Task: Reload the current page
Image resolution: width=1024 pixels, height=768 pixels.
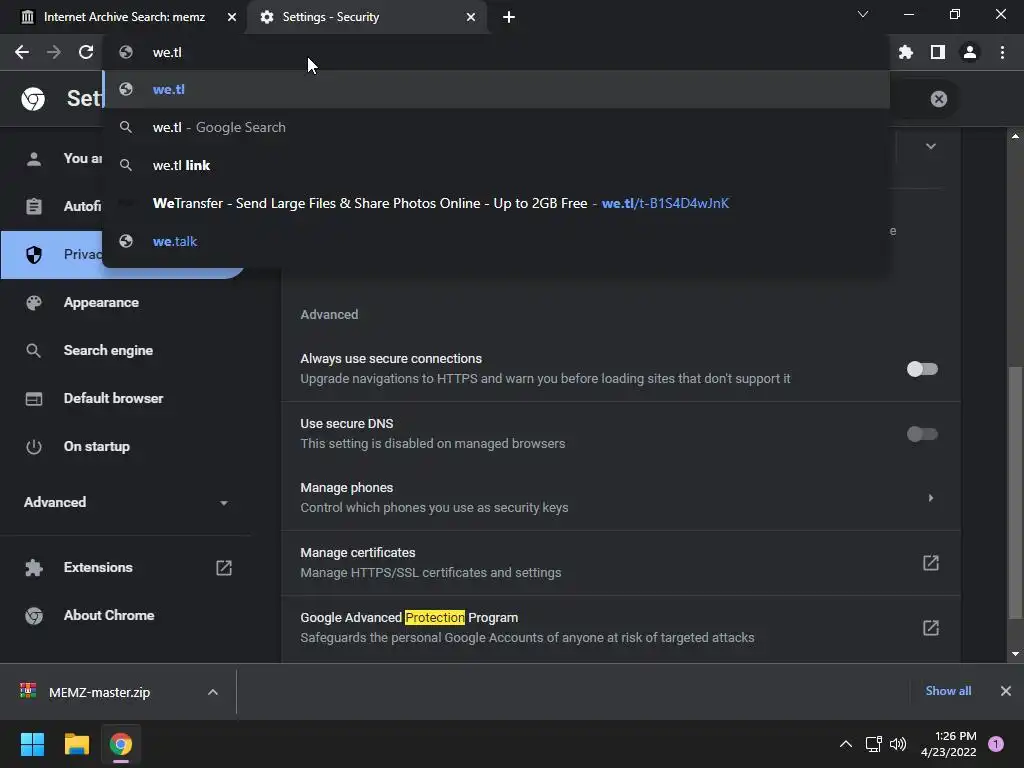Action: pos(86,52)
